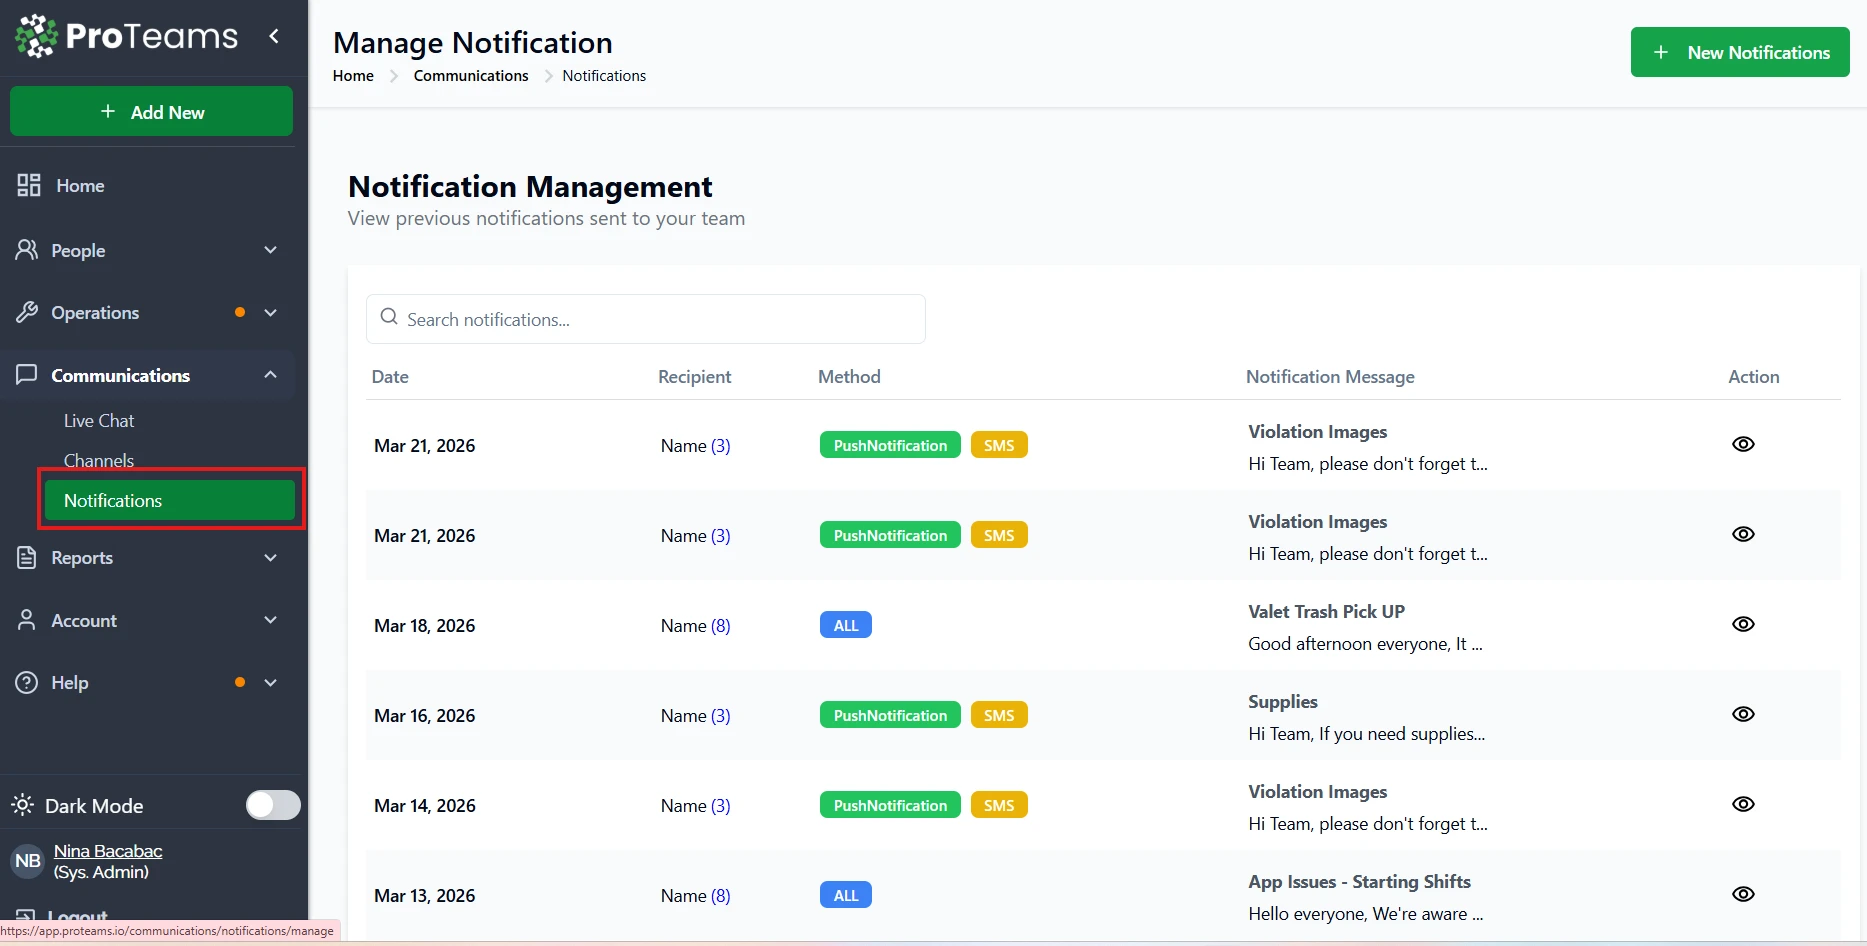Screen dimensions: 1867x946
Task: View the Supplies notification via eye icon
Action: tap(1743, 714)
